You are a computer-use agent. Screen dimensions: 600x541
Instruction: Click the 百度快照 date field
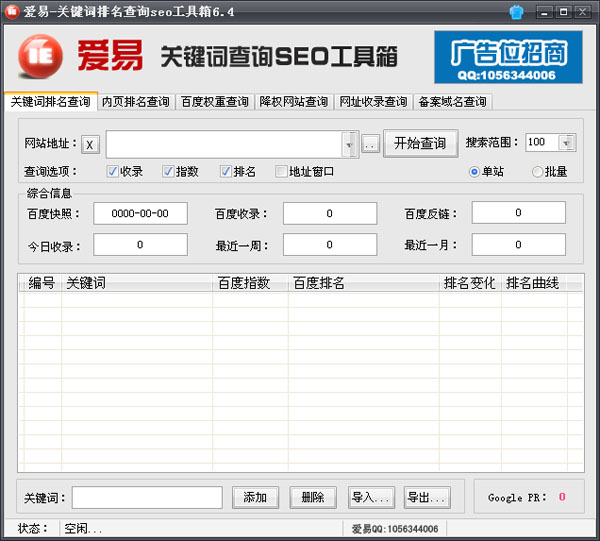(x=140, y=213)
